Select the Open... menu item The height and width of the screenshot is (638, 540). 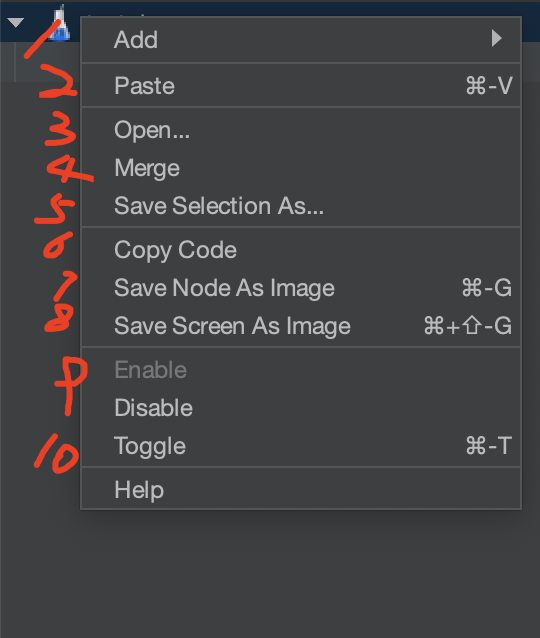(301, 130)
